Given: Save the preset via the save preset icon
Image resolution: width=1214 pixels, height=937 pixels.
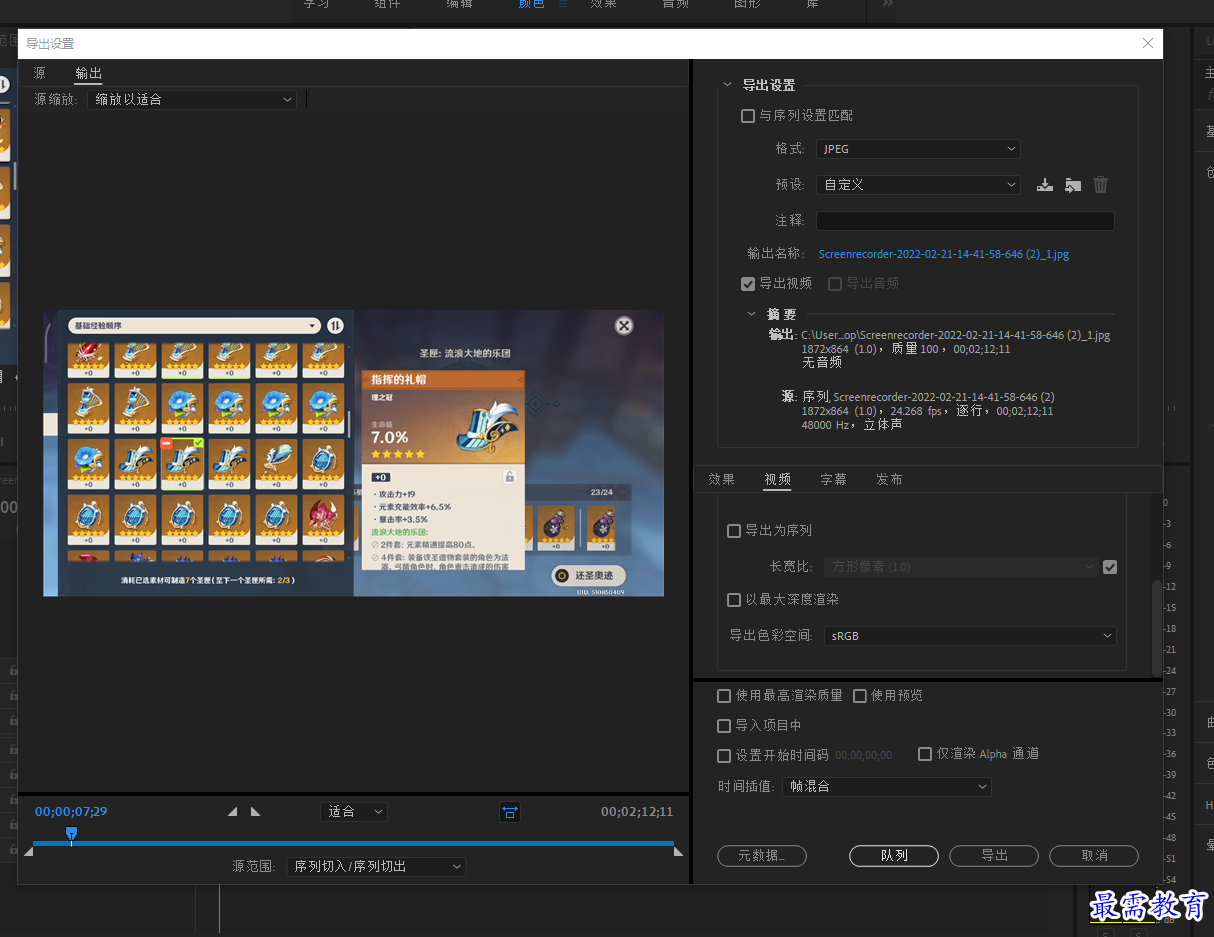Looking at the screenshot, I should [1045, 185].
